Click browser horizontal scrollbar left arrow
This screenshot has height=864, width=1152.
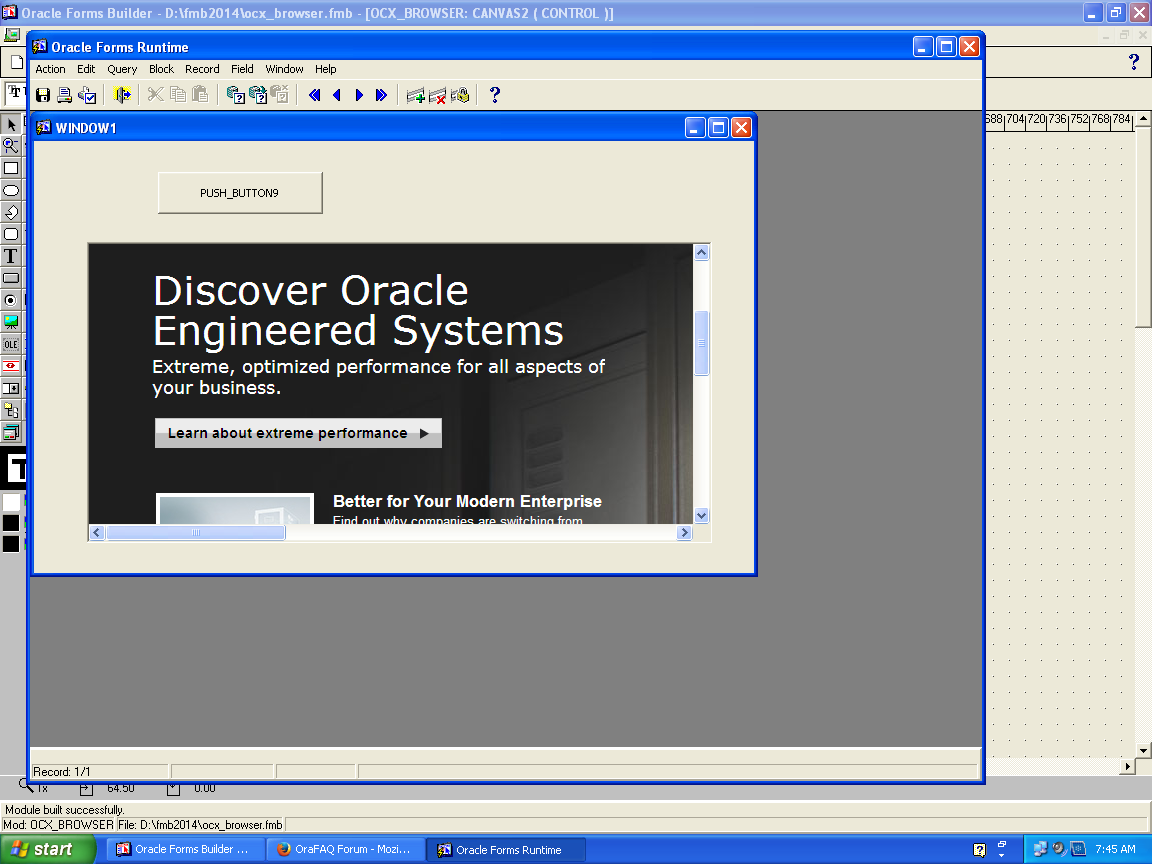click(97, 533)
